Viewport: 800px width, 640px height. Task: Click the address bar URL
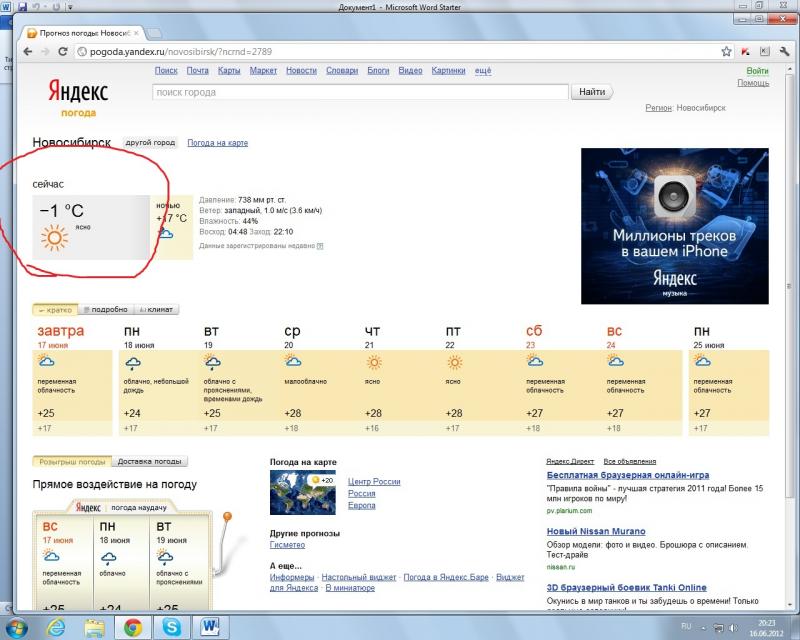181,52
